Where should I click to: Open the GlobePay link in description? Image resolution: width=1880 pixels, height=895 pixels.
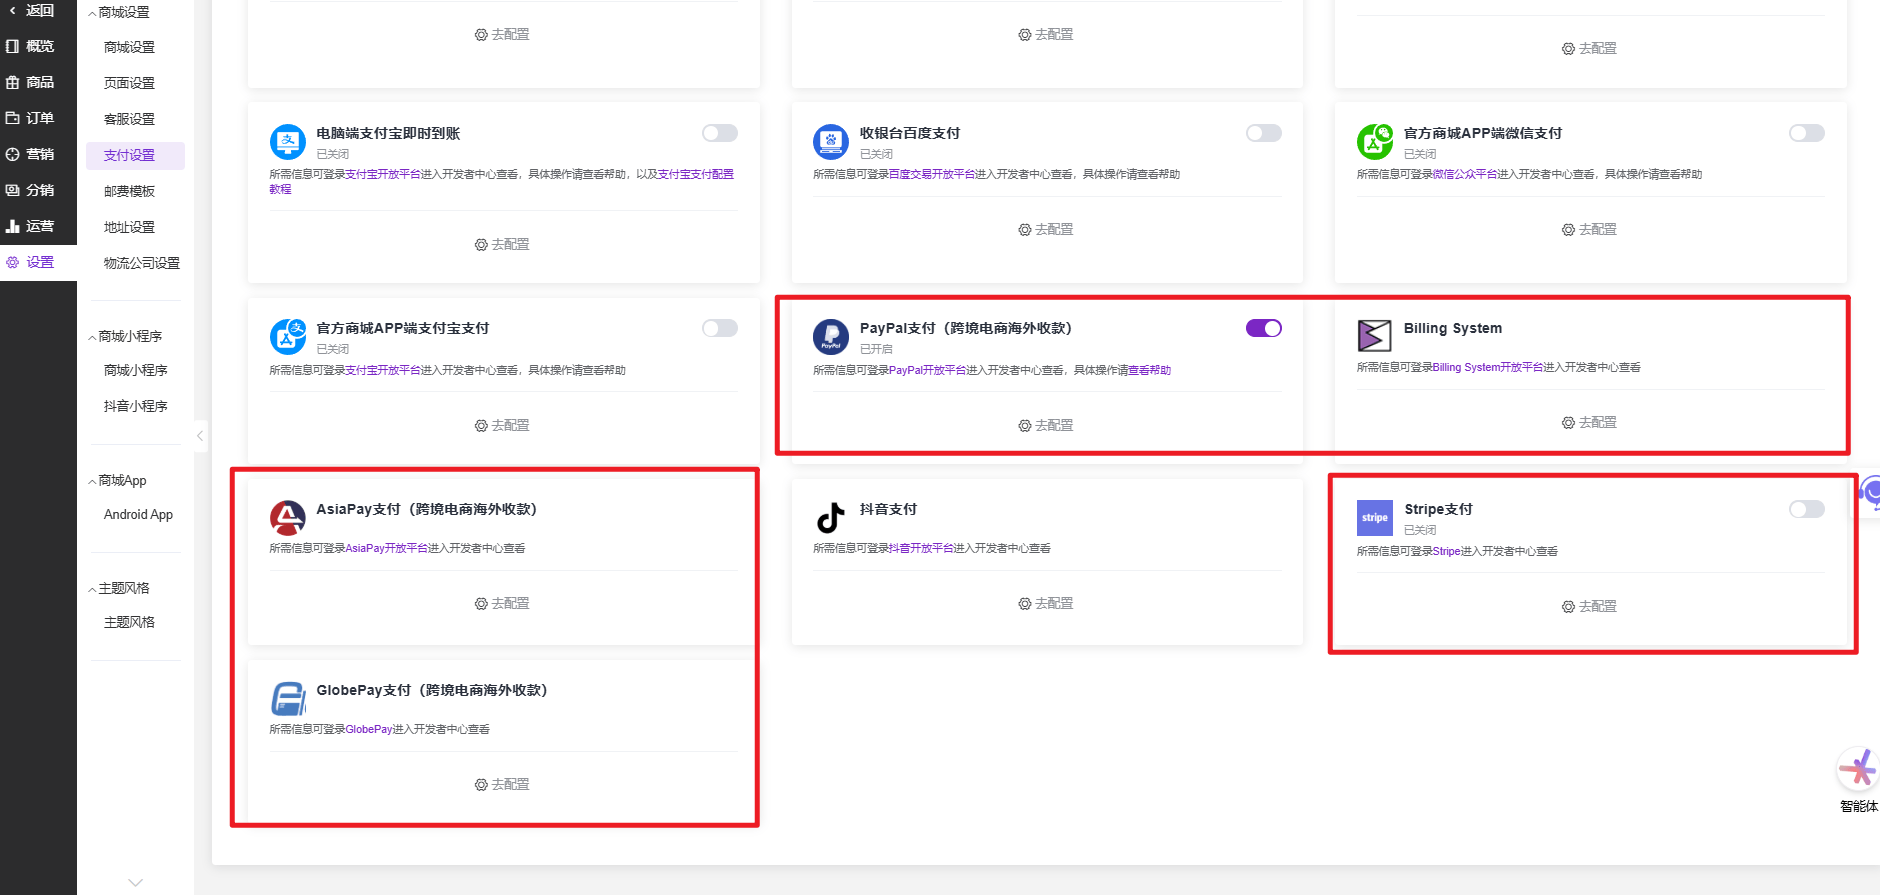pyautogui.click(x=369, y=729)
